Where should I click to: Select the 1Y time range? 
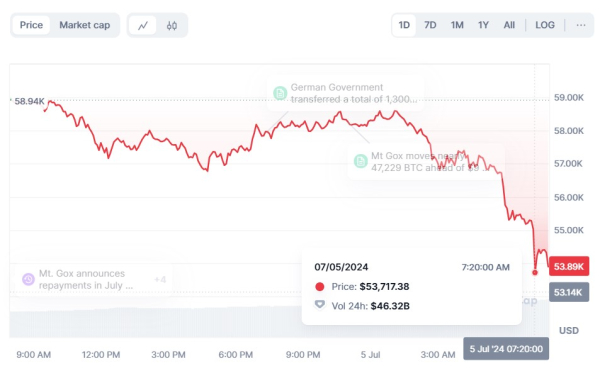[483, 25]
